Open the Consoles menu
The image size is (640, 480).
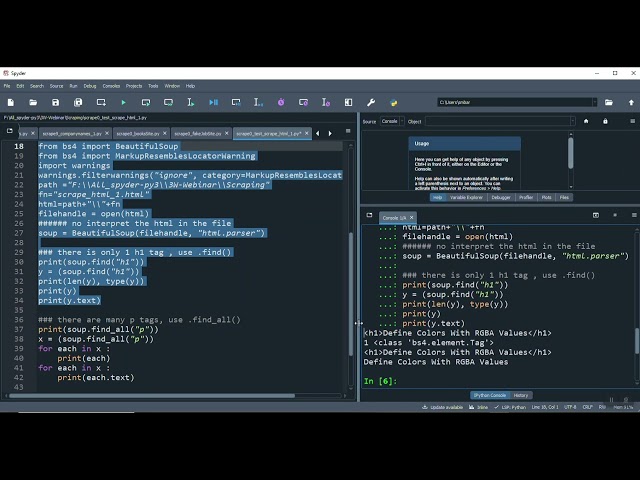pos(111,86)
